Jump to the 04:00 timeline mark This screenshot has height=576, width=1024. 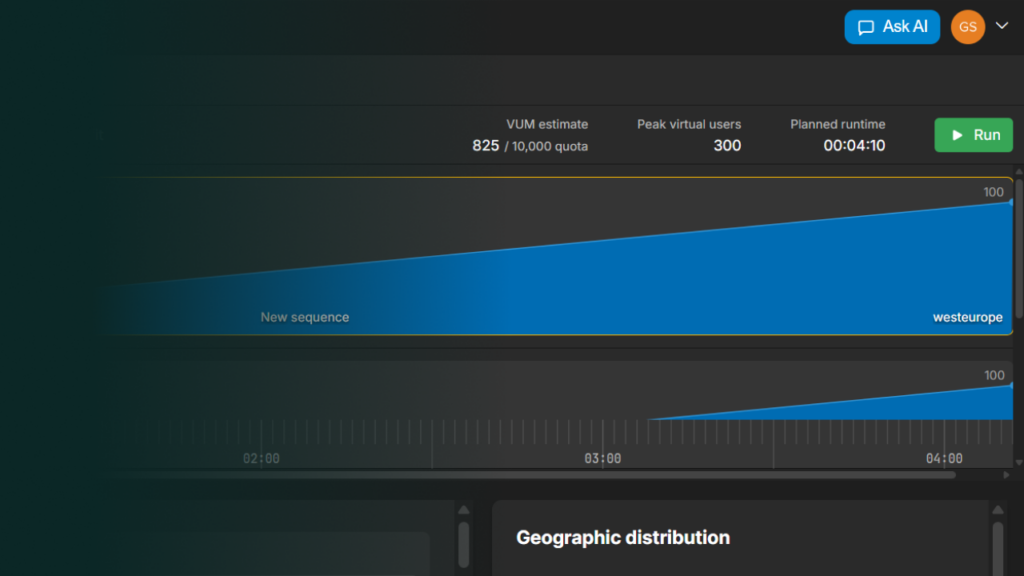click(943, 458)
